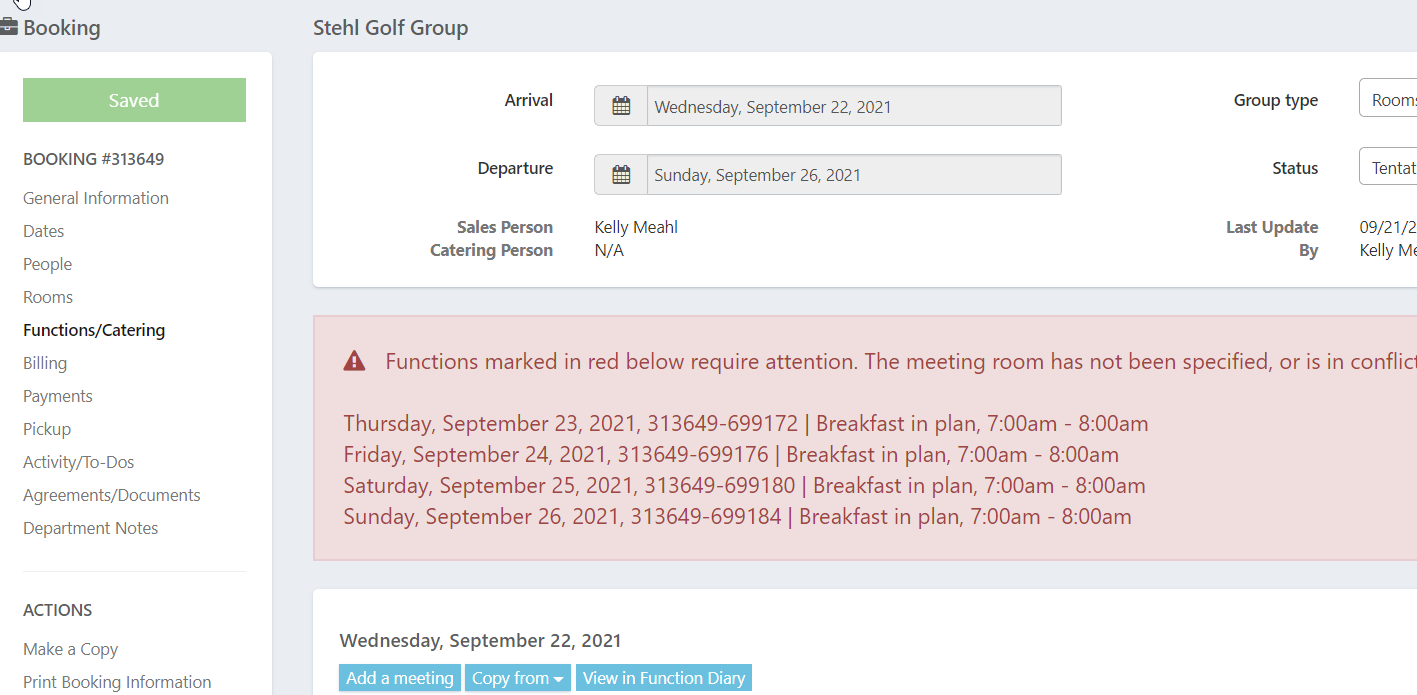
Task: Click the red warning triangle icon
Action: 354,361
